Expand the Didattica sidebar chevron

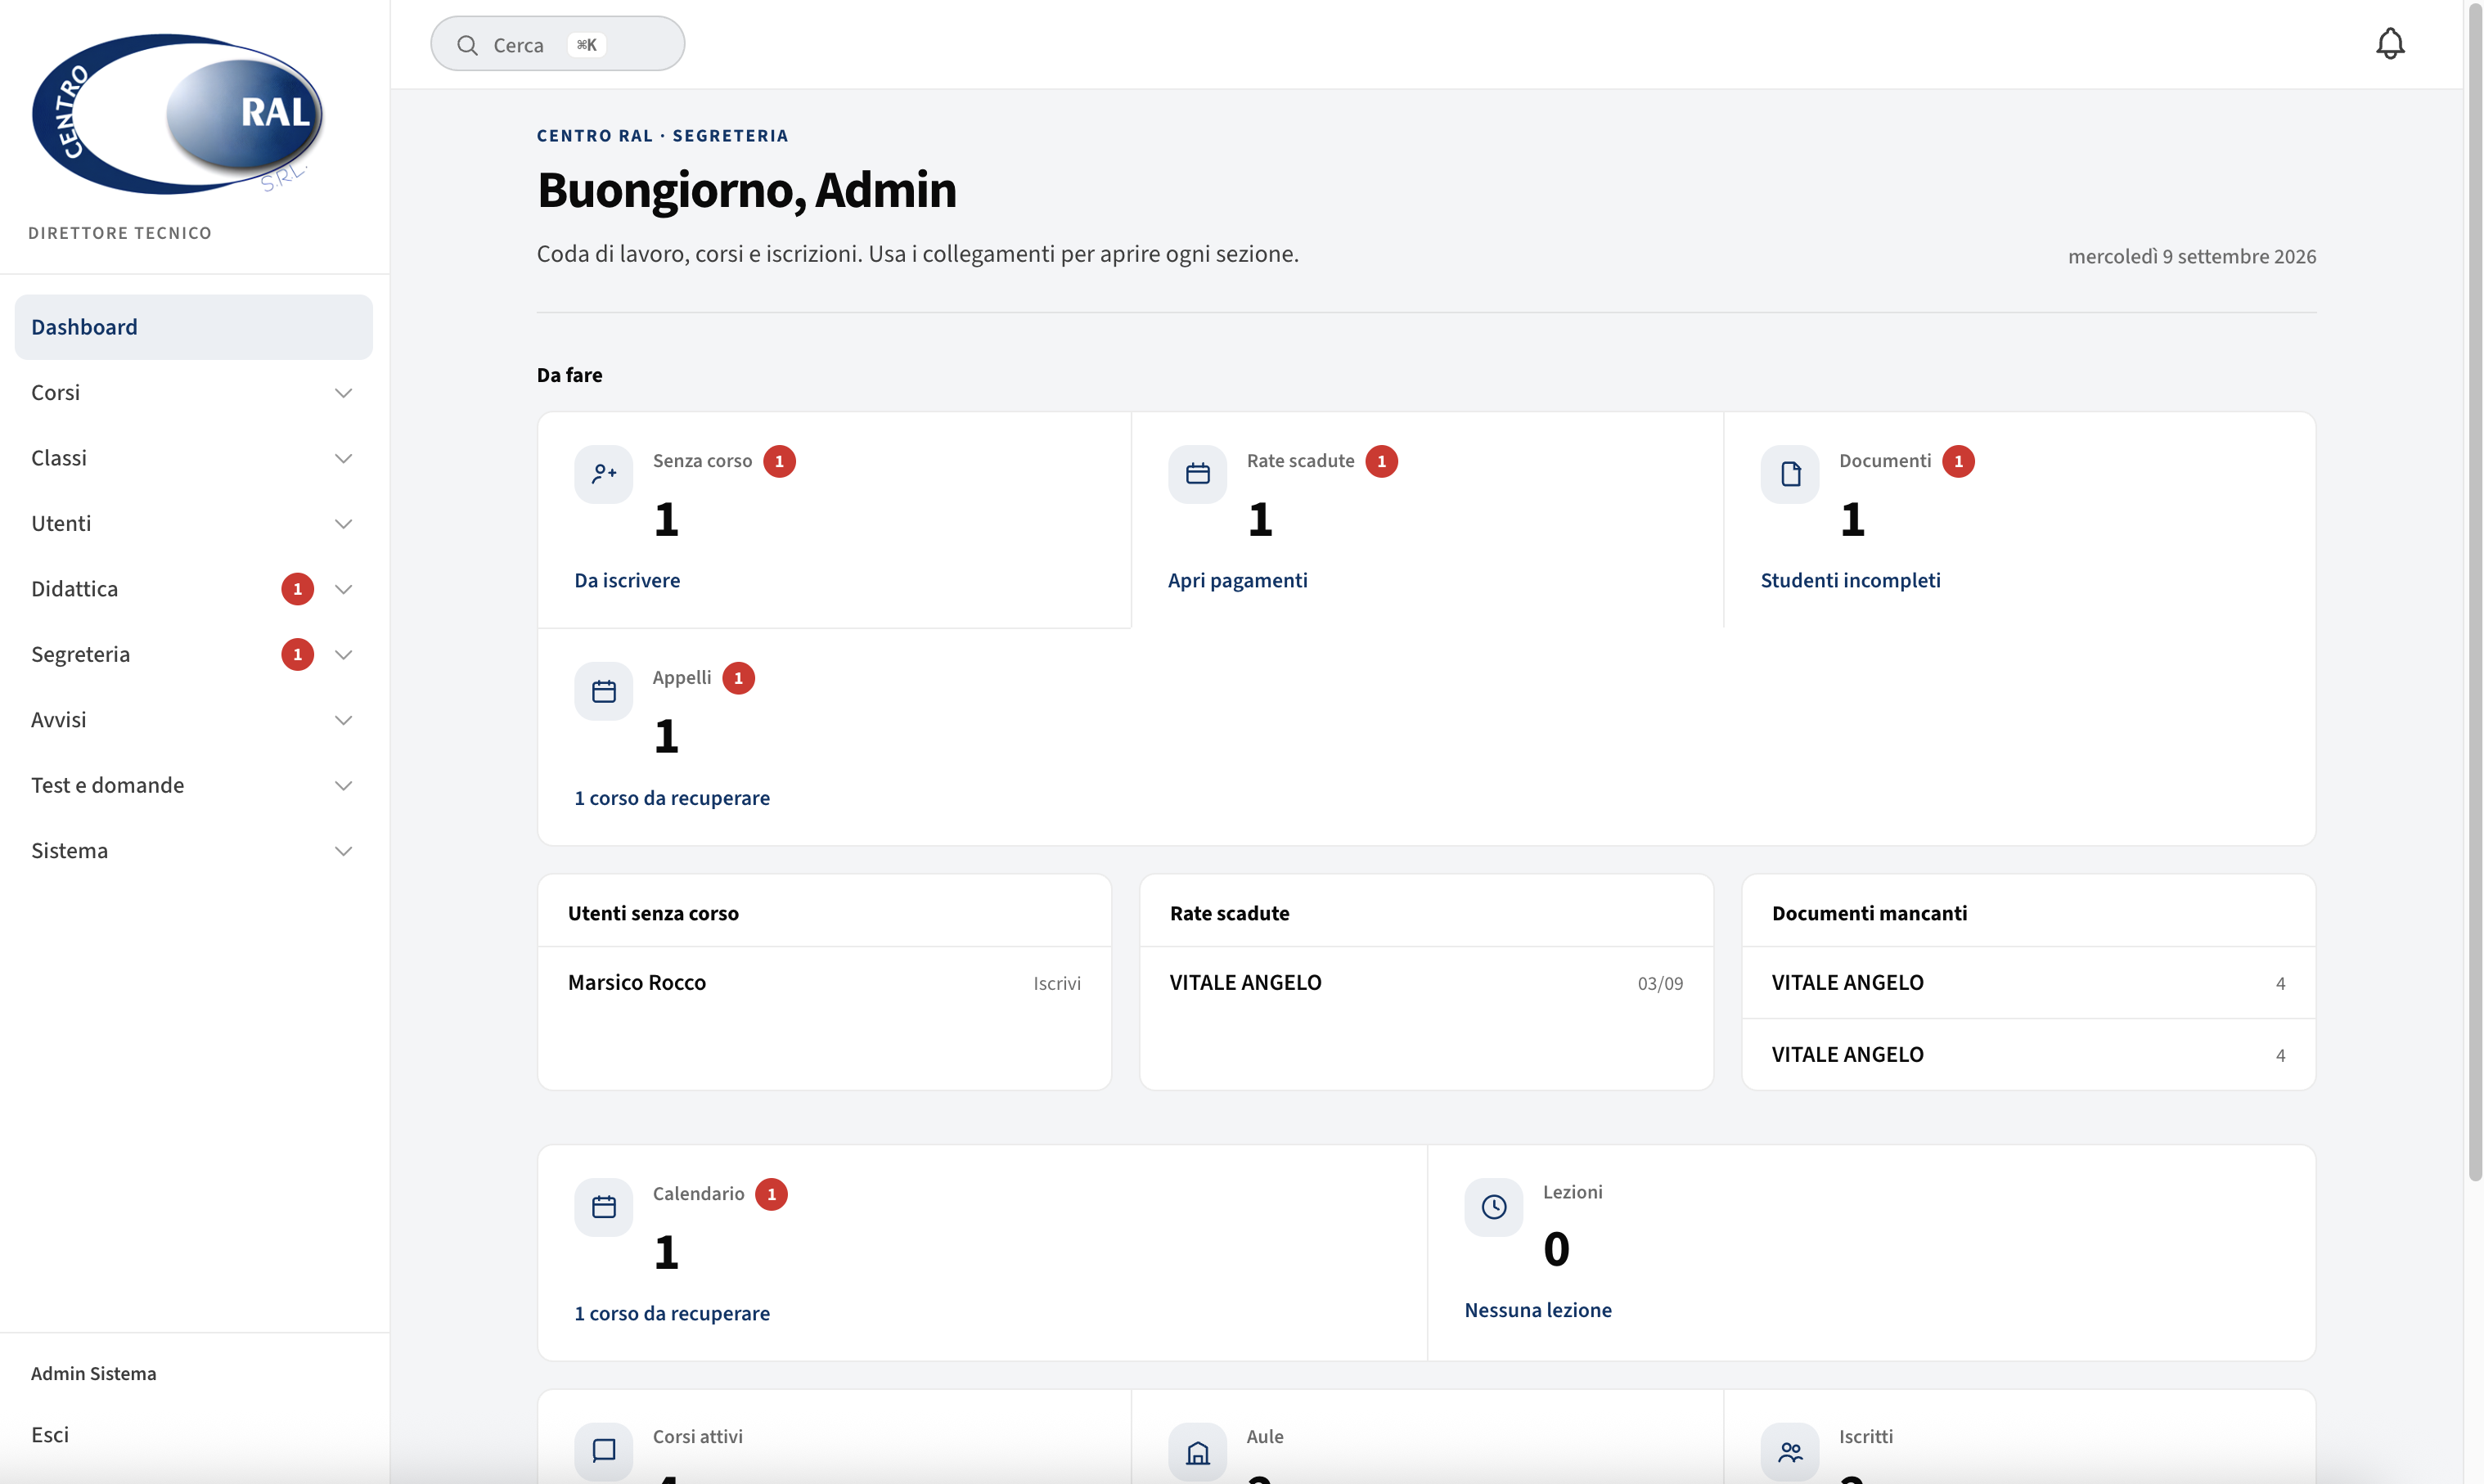(x=343, y=589)
